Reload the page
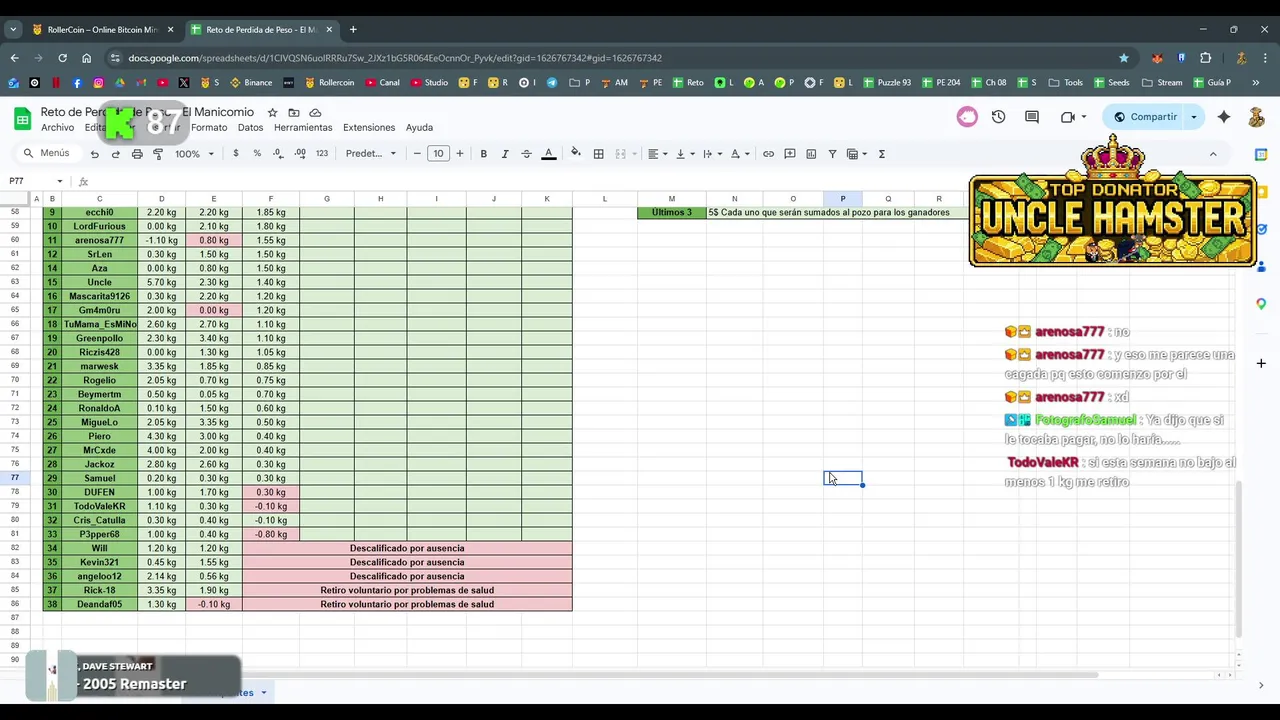This screenshot has width=1280, height=720. pos(62,58)
